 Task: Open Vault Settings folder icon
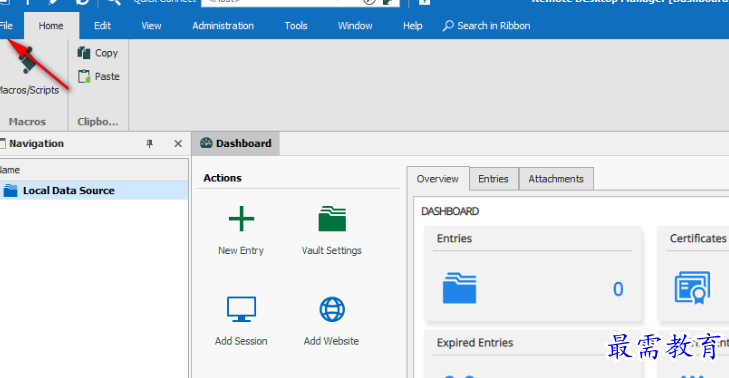point(332,219)
